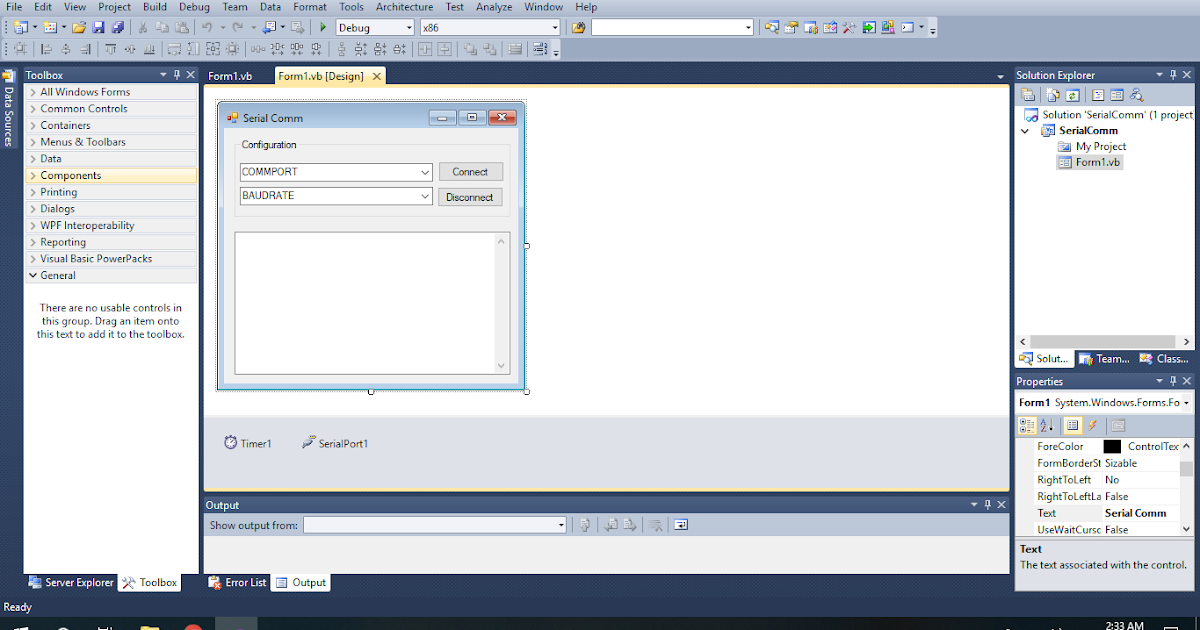Open the Debug menu

(194, 7)
